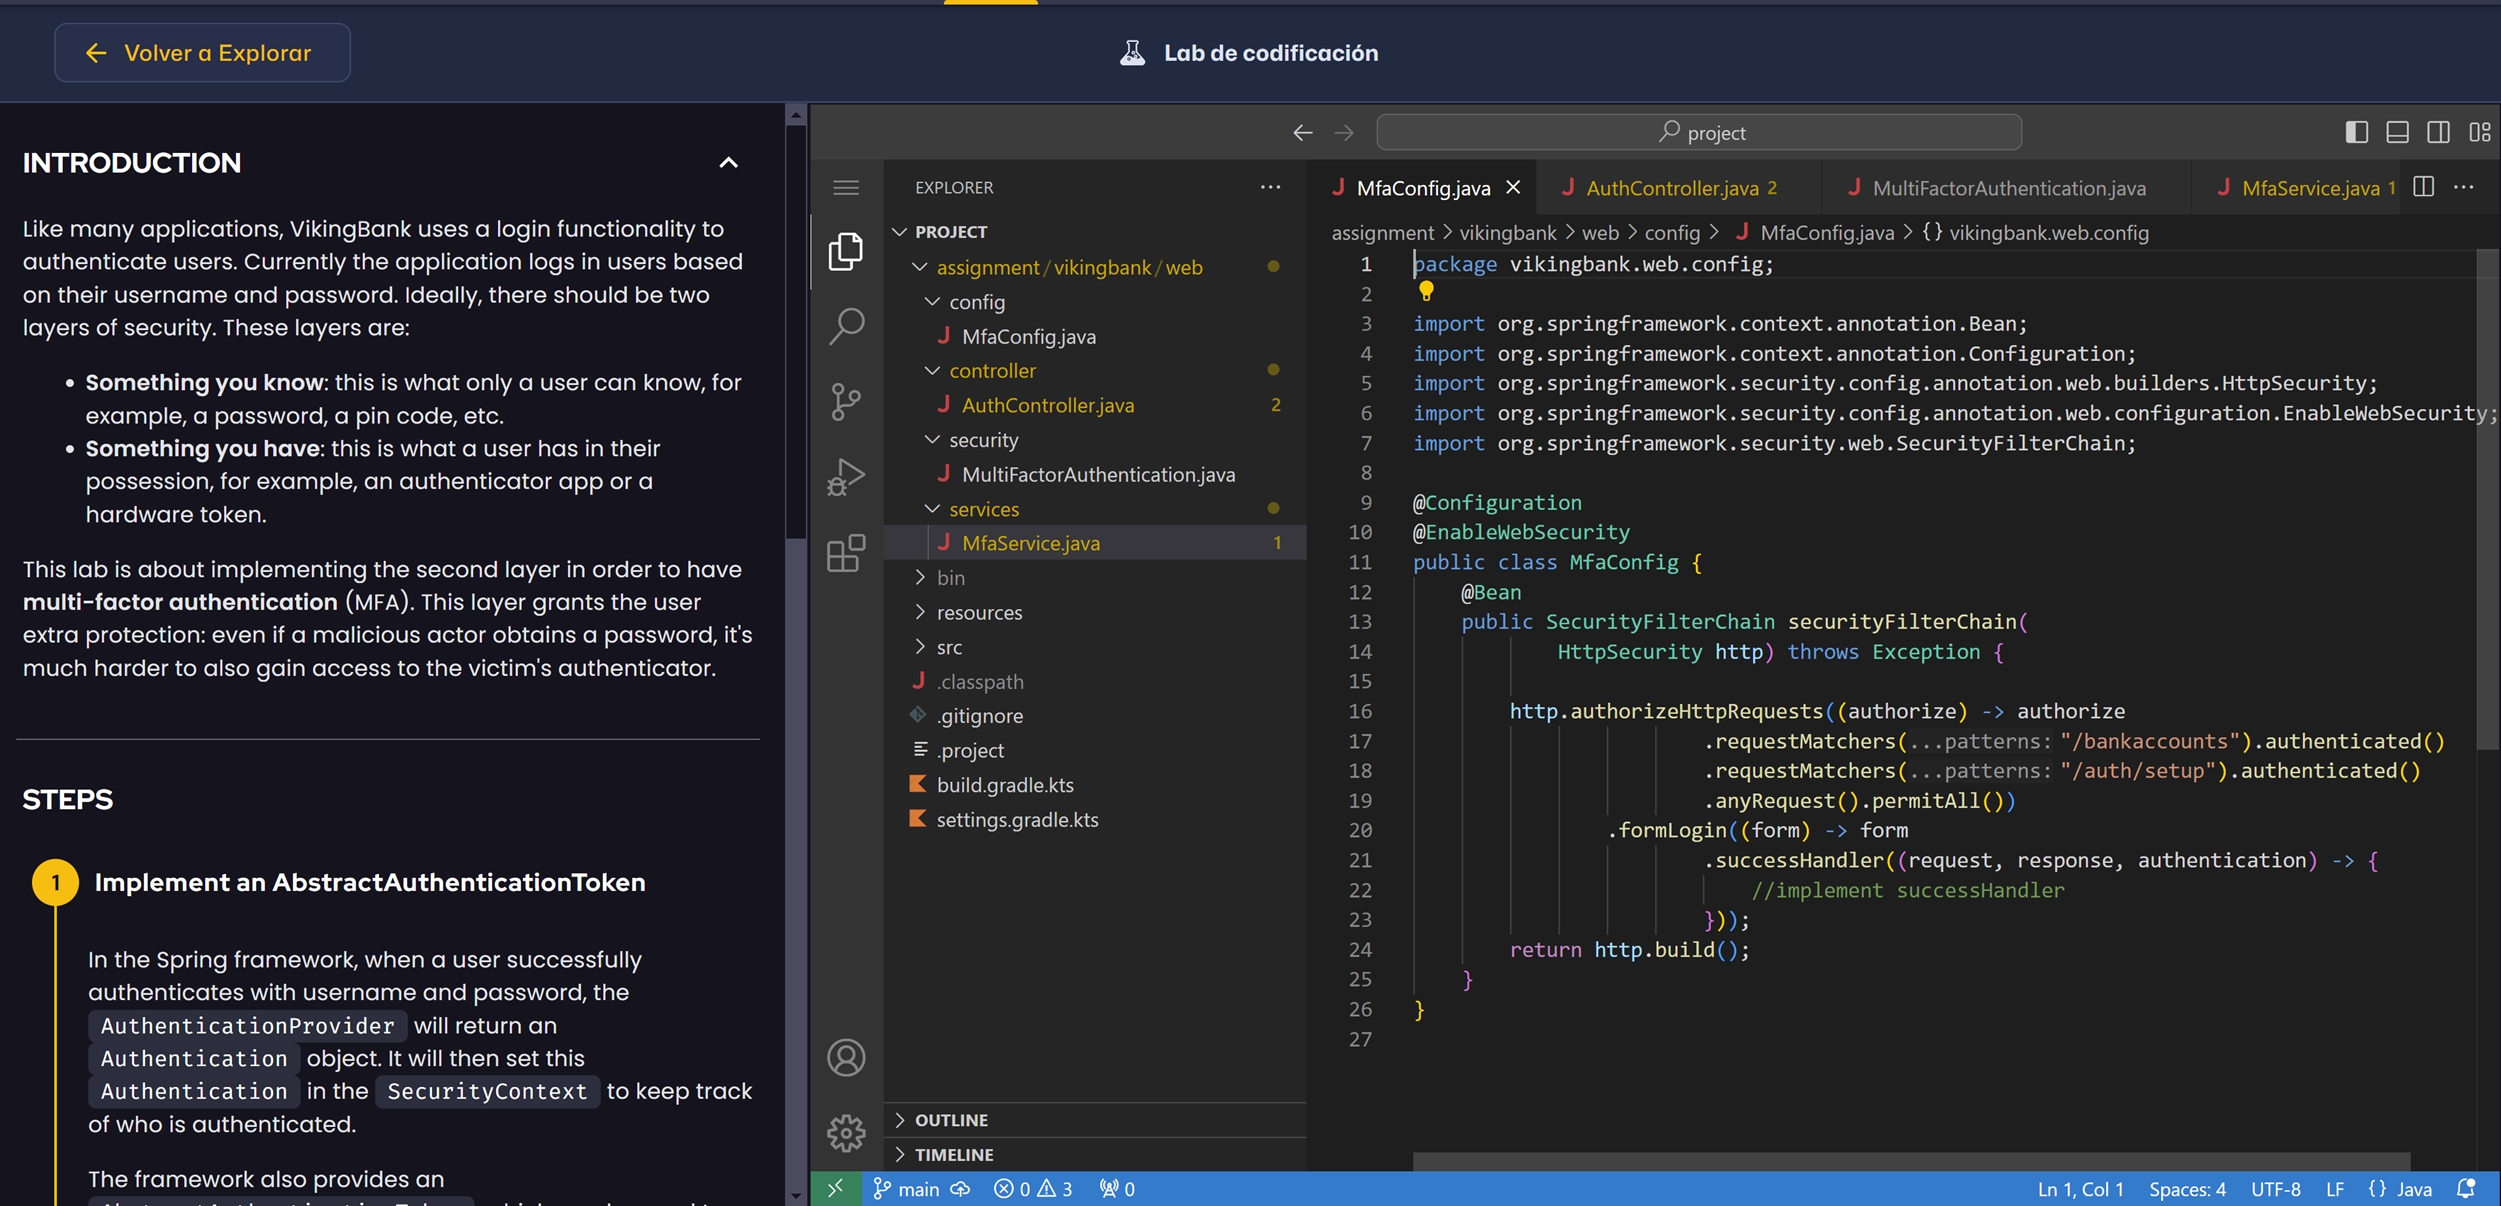
Task: Click the project search box
Action: [x=1699, y=132]
